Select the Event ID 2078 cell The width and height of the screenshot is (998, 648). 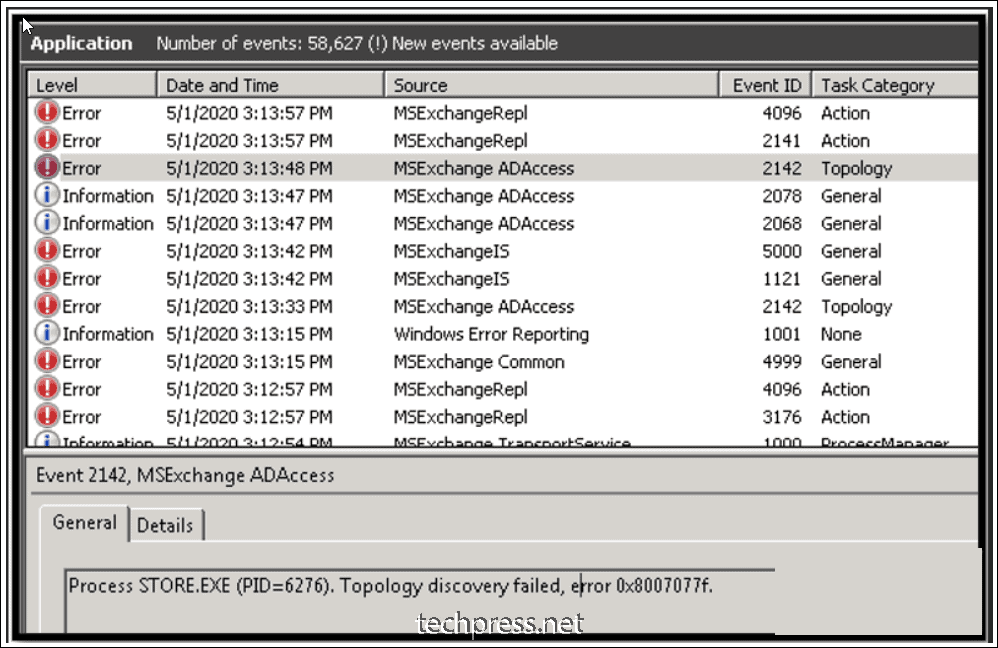[782, 196]
